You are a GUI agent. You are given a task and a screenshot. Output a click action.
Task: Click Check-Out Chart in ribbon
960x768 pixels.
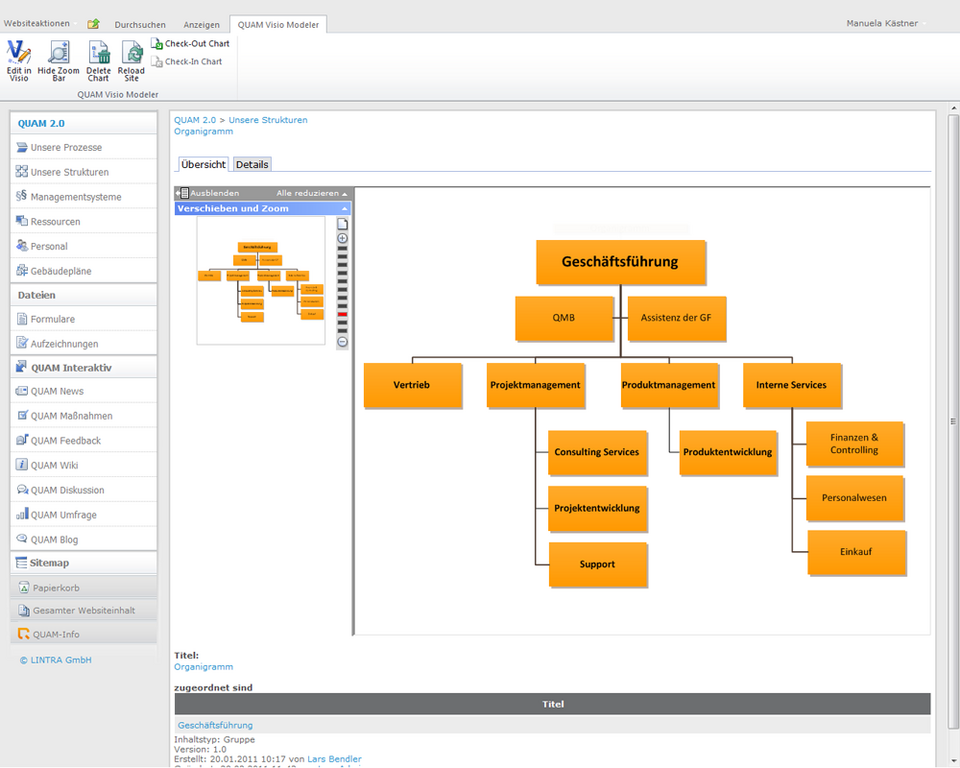[x=190, y=43]
